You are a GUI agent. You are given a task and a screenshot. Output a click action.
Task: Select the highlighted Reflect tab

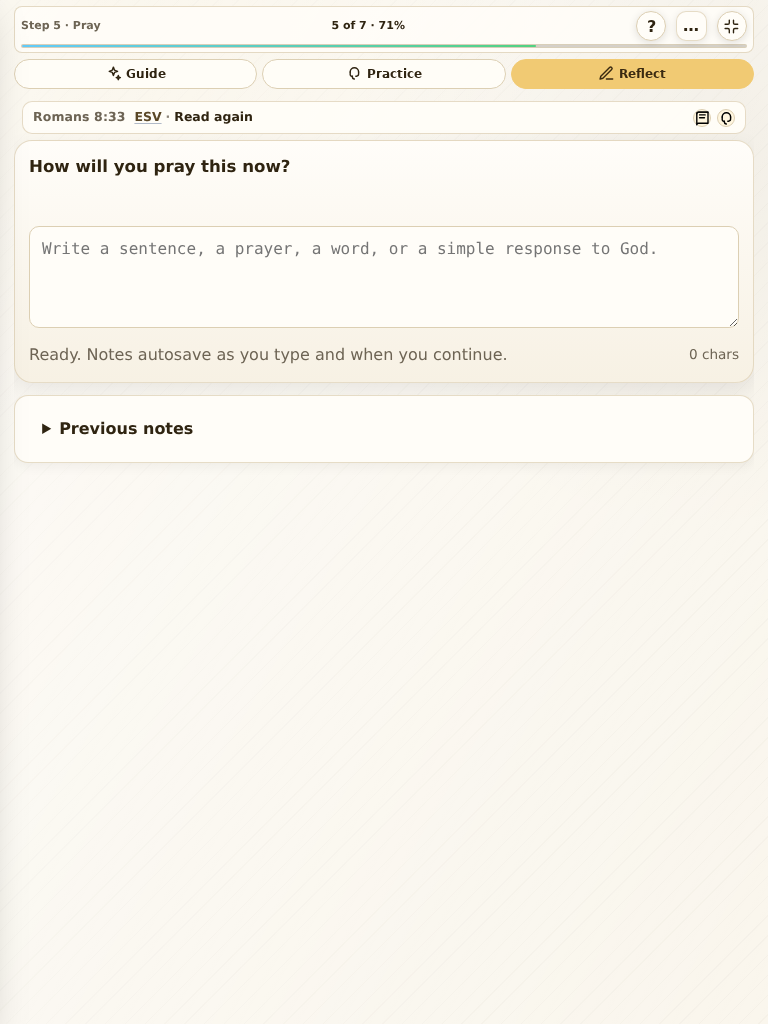[632, 74]
